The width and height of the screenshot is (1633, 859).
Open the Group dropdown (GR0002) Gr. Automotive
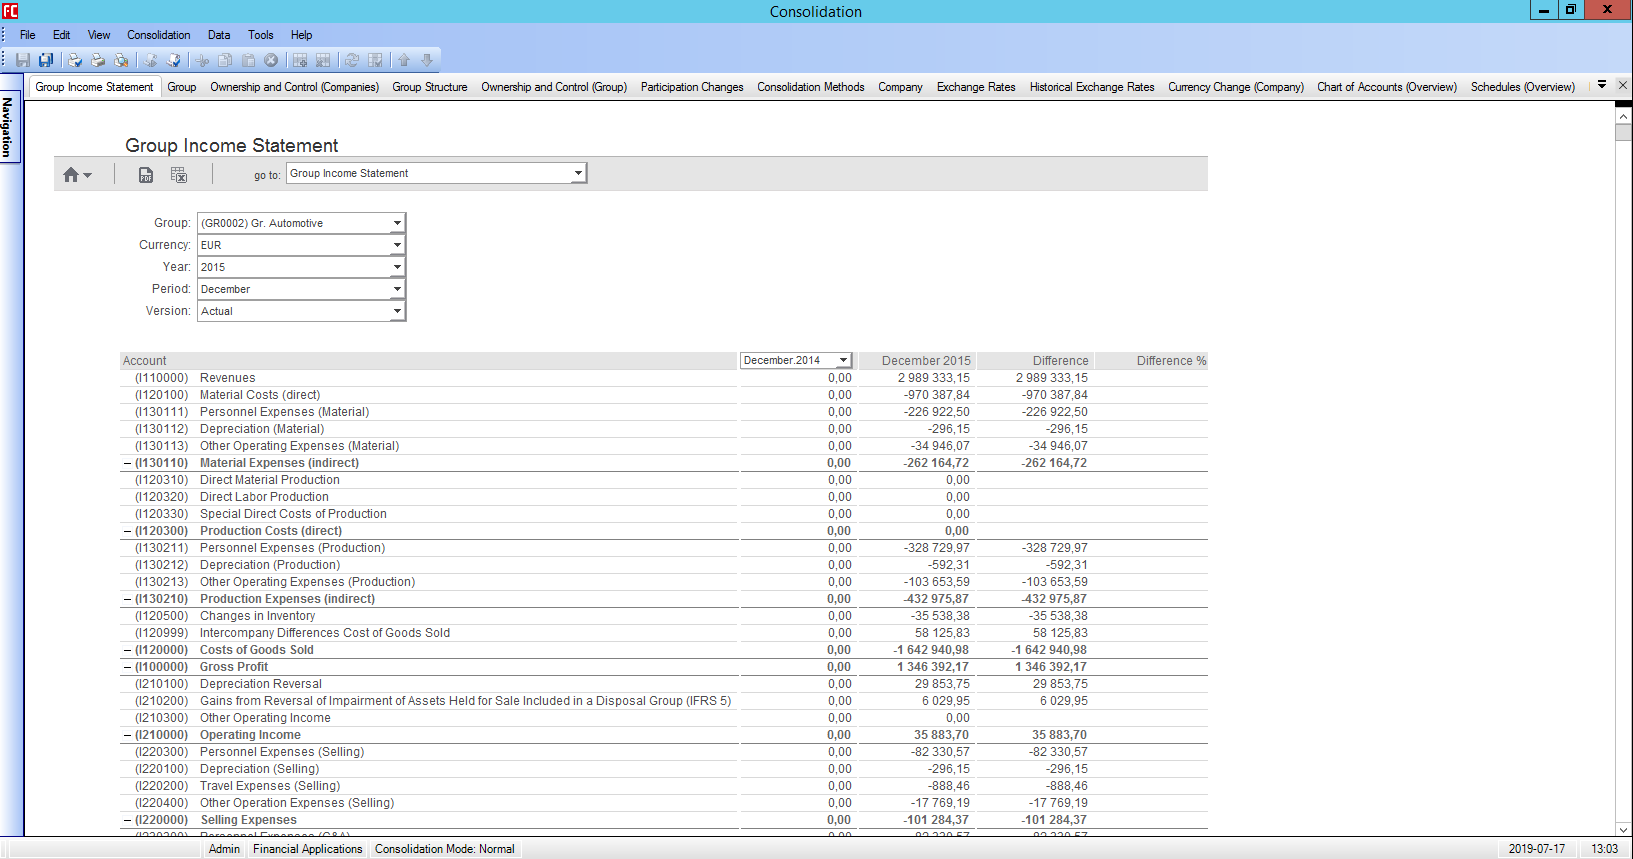point(397,223)
